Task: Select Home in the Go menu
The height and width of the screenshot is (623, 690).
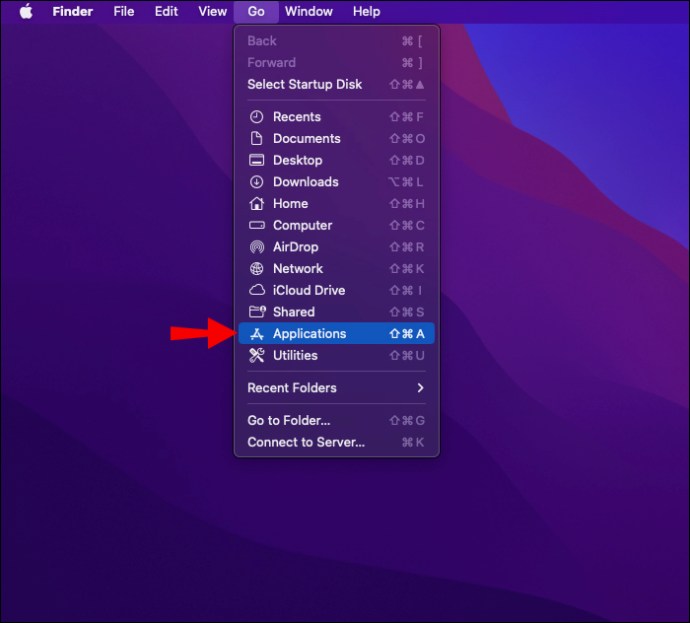Action: click(x=337, y=203)
